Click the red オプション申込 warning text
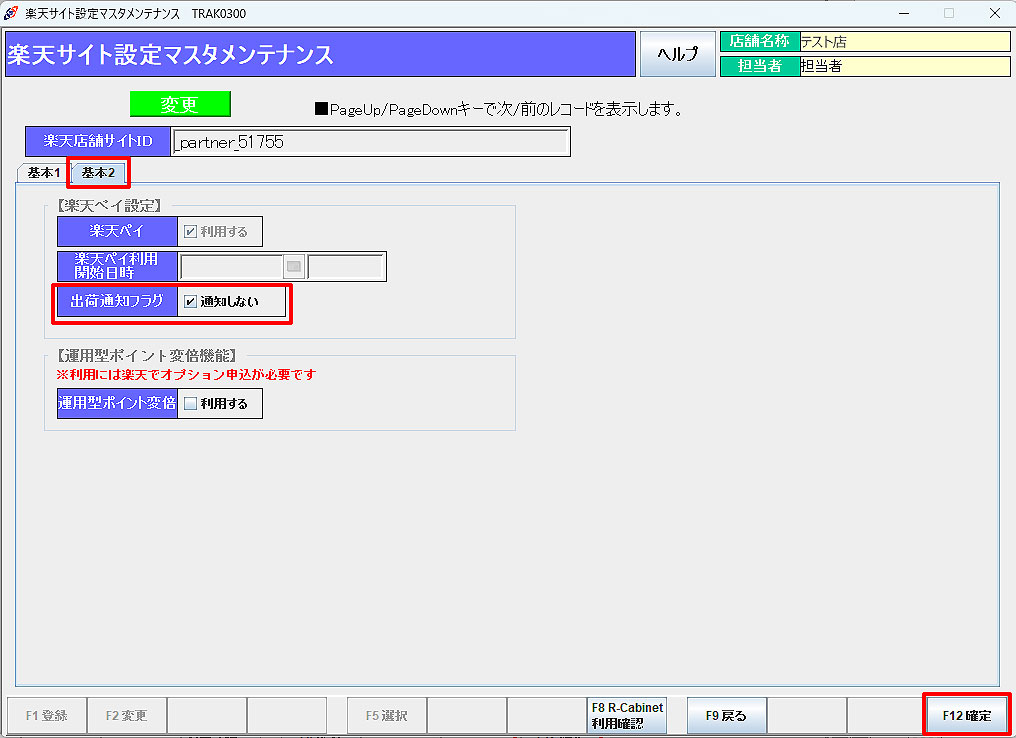Screen dimensions: 1016x738 pyautogui.click(x=187, y=375)
